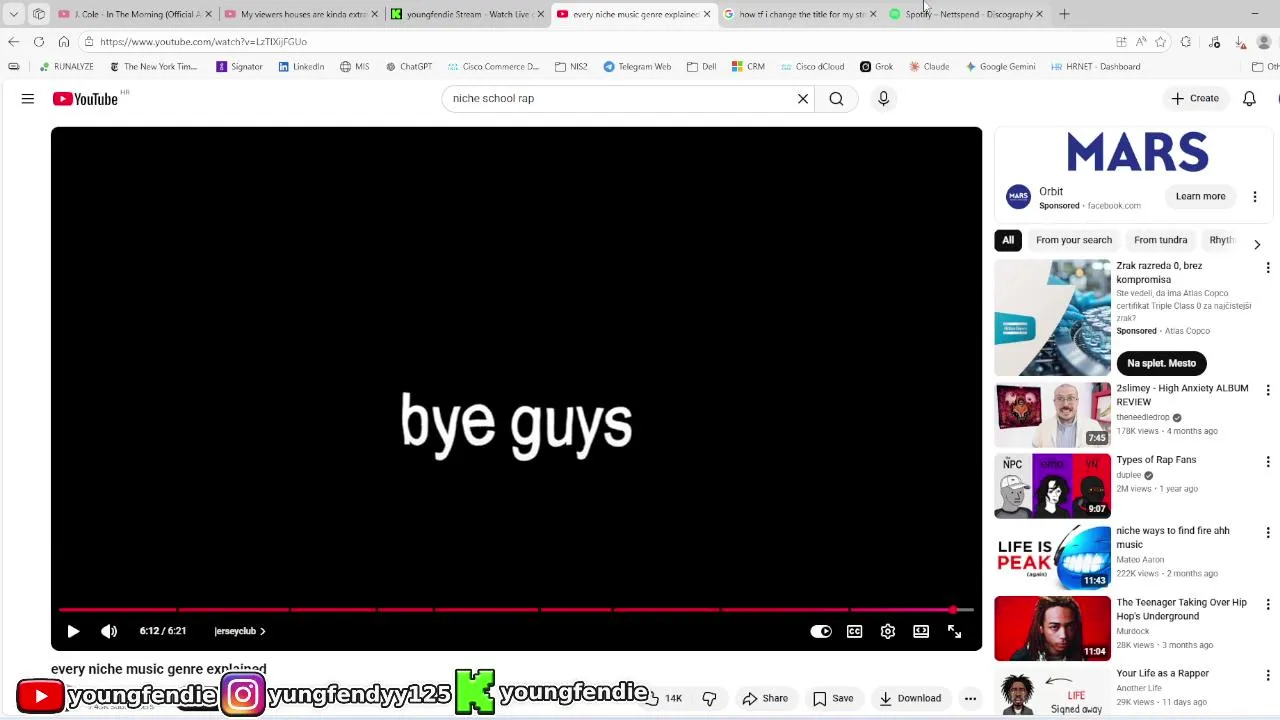Close the every niche music genre tab
Image resolution: width=1280 pixels, height=720 pixels.
click(x=707, y=14)
